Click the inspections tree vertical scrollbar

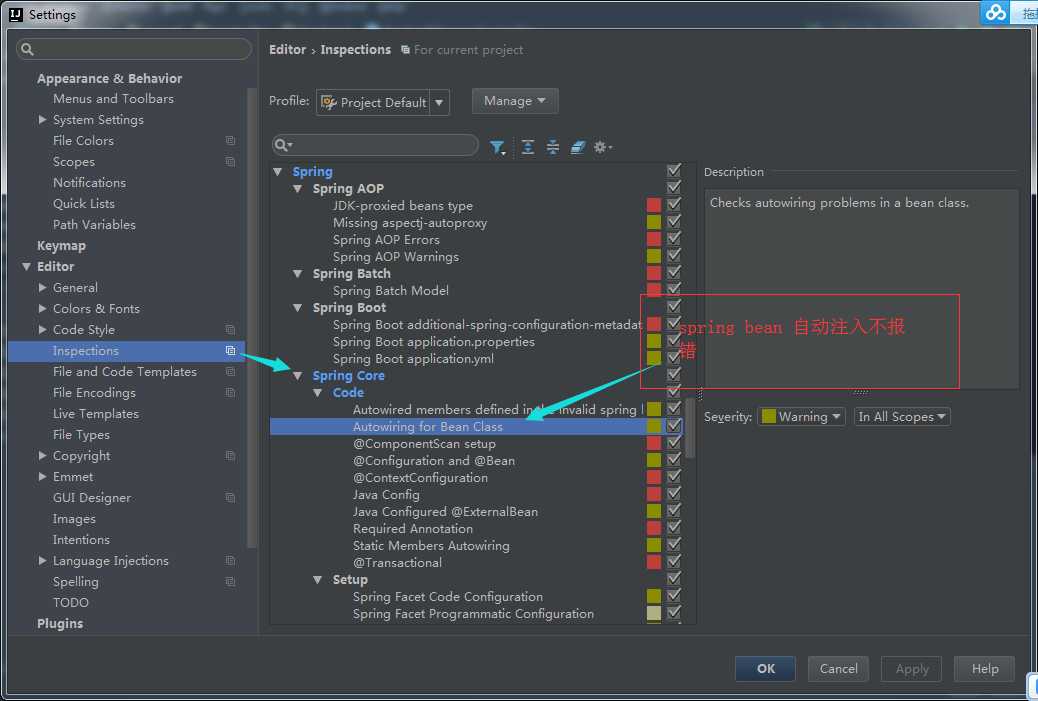[x=690, y=427]
